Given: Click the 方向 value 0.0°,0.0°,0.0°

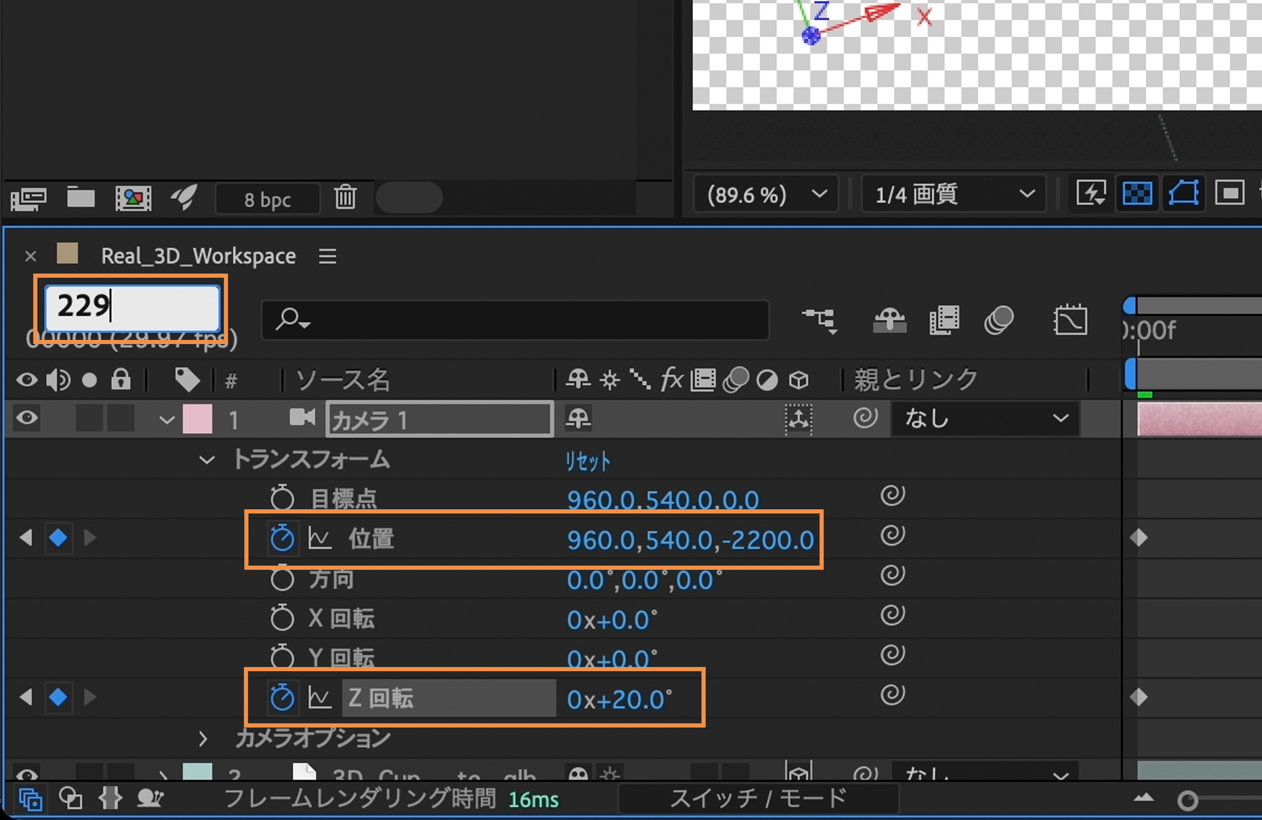Looking at the screenshot, I should 645,580.
